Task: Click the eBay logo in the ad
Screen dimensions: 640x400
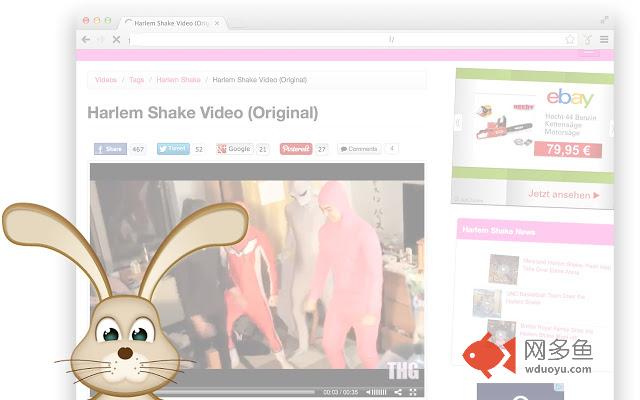Action: coord(570,98)
